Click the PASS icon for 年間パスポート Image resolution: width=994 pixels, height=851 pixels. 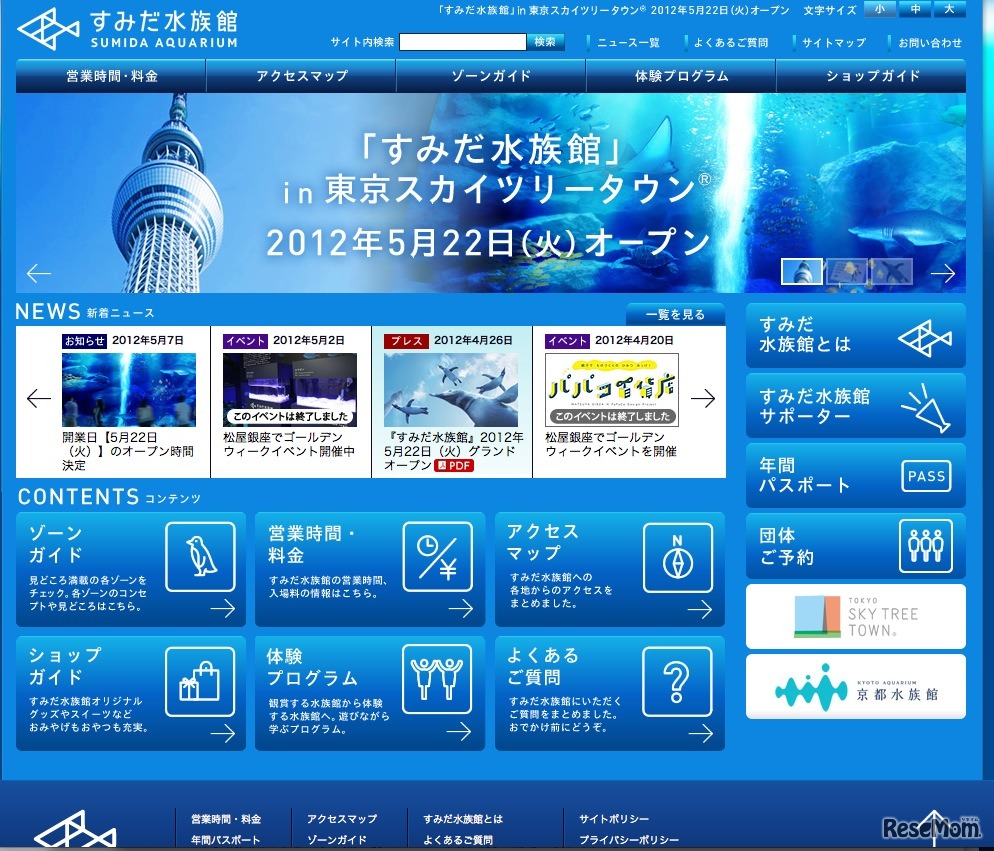(925, 476)
